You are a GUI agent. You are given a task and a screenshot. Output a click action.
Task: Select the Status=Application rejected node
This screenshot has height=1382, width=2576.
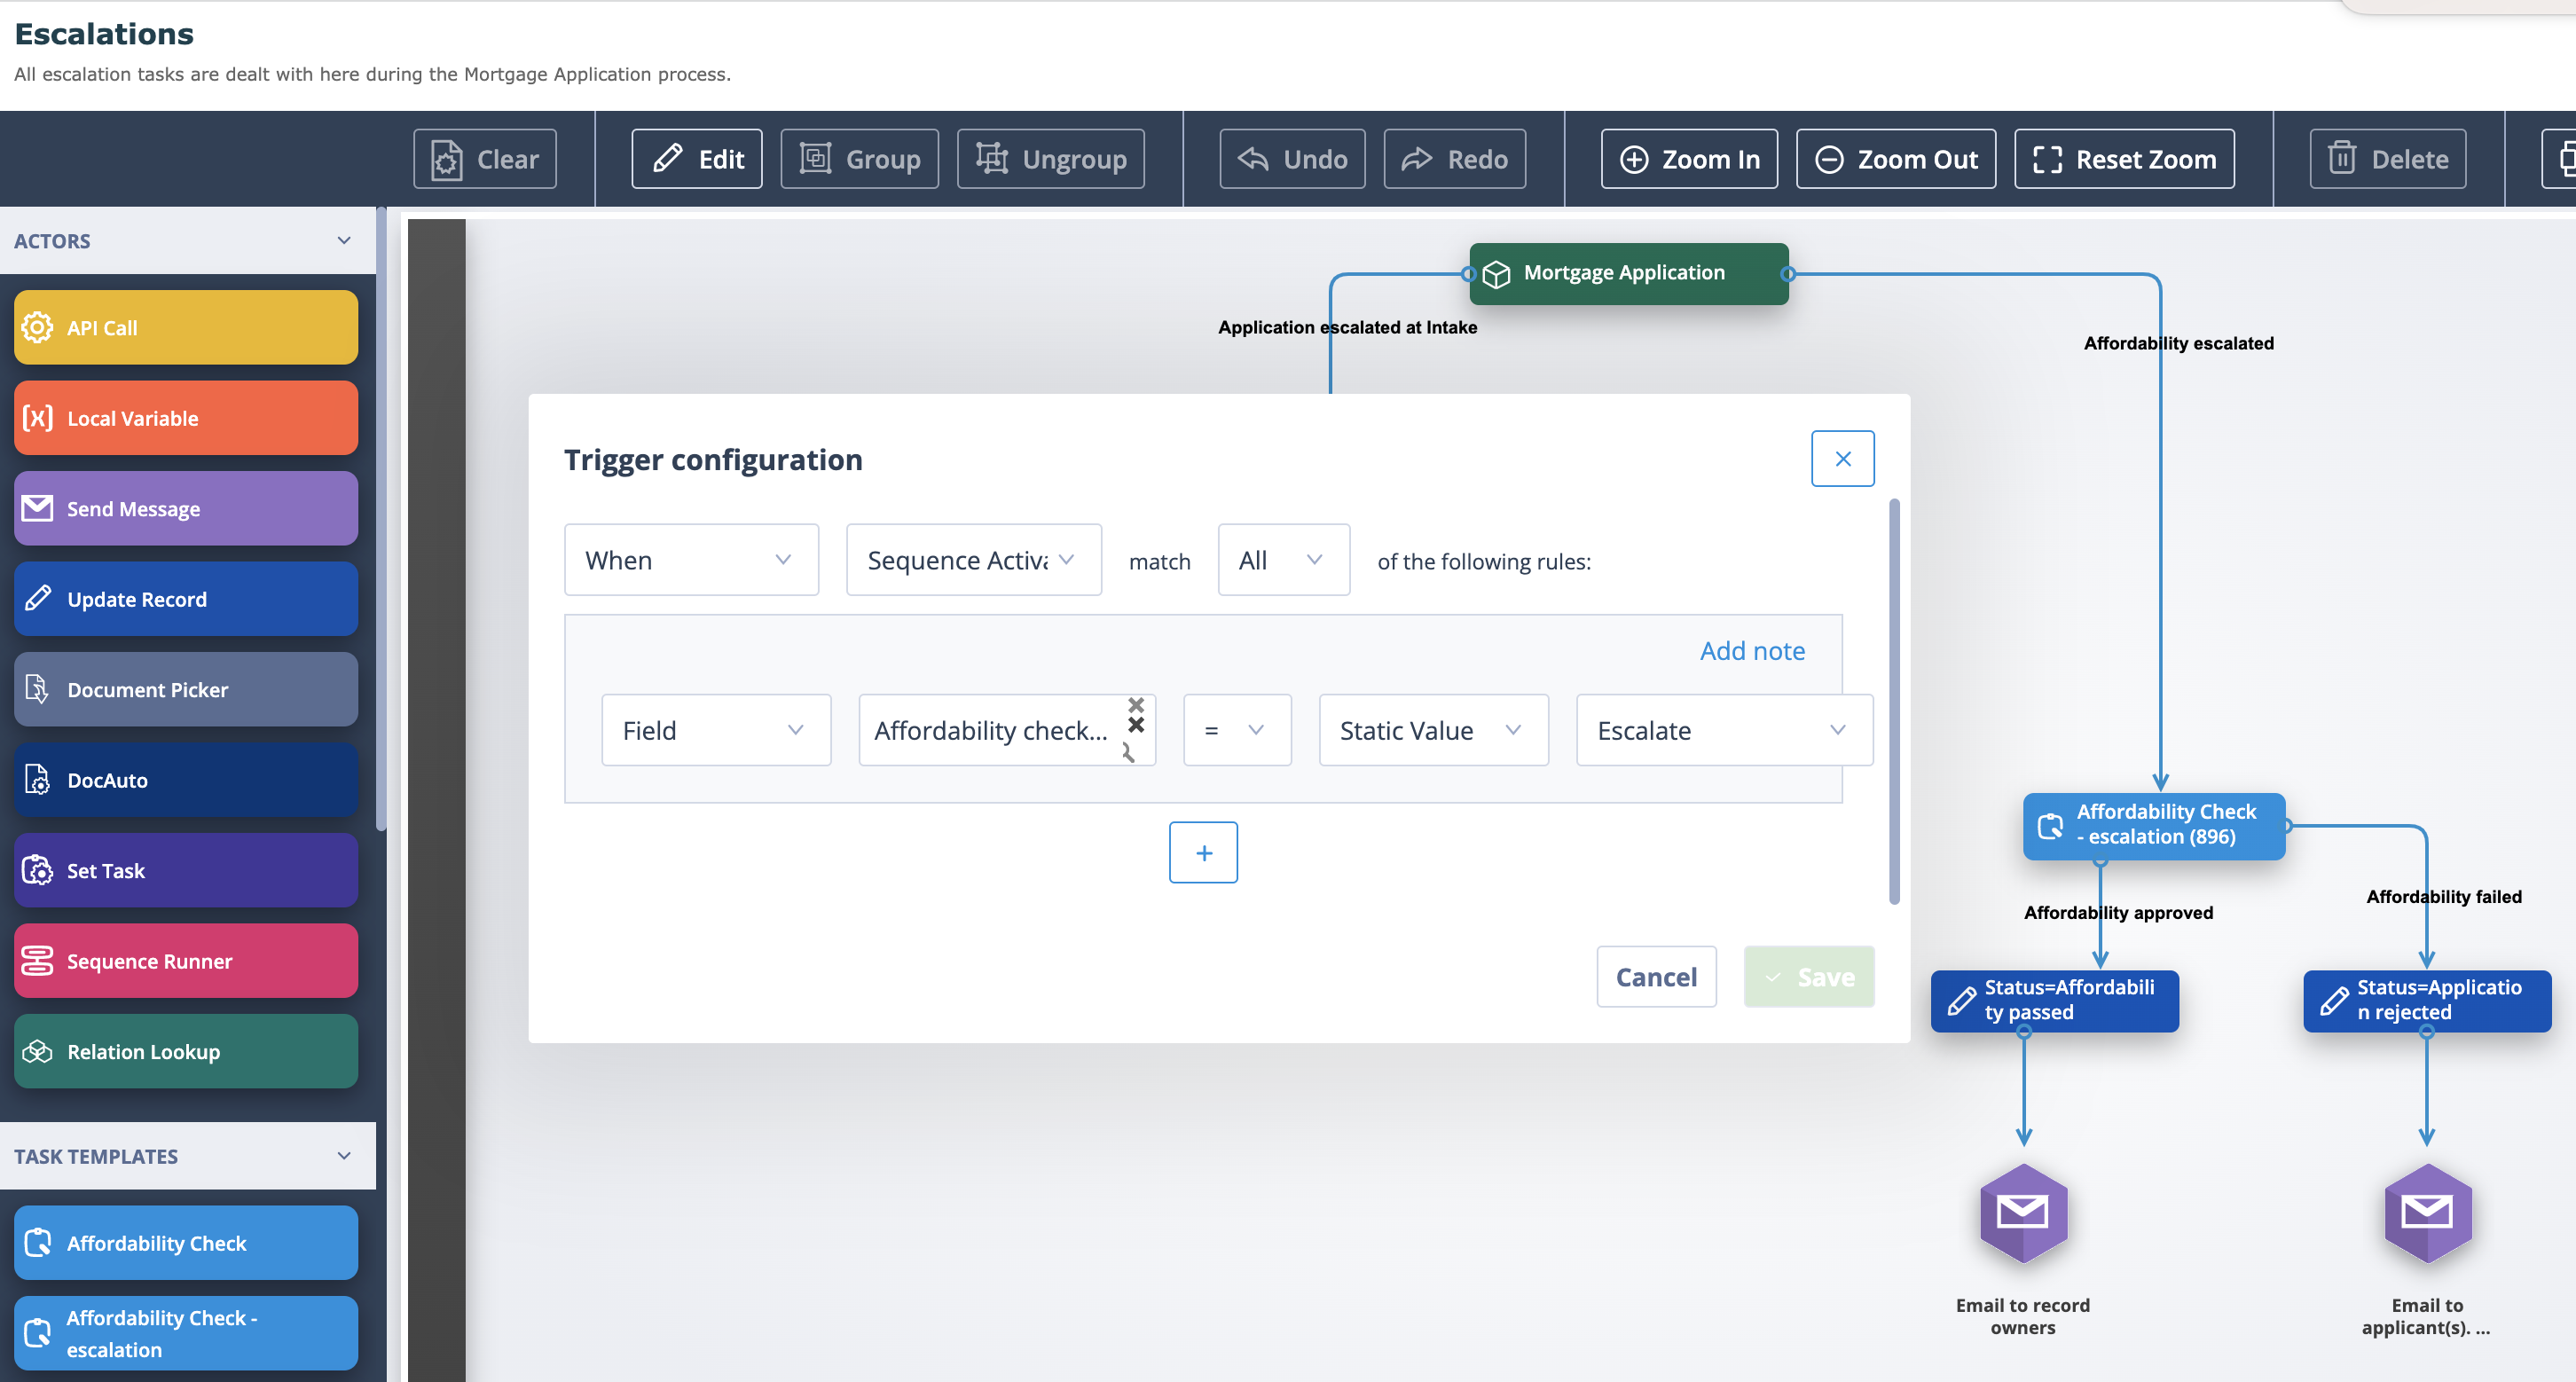[x=2427, y=1000]
